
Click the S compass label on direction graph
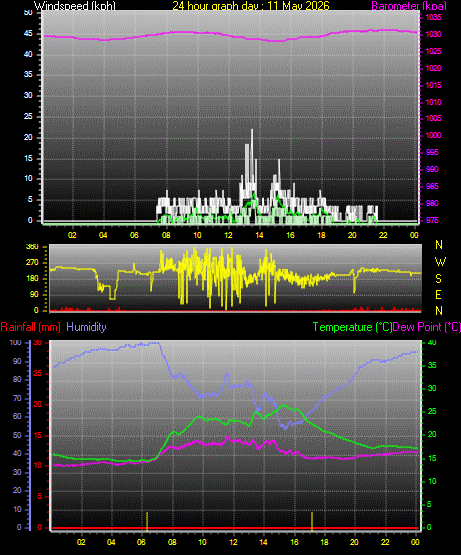pos(438,279)
